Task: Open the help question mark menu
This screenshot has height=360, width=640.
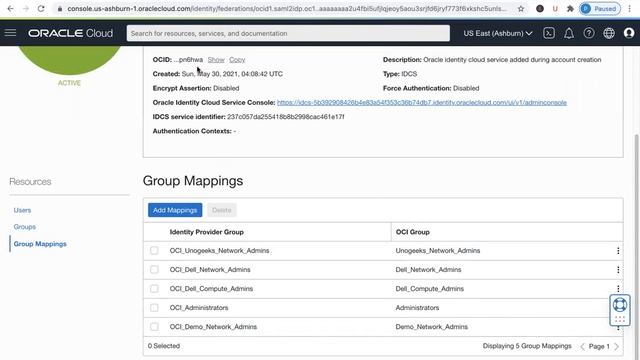Action: pos(589,33)
